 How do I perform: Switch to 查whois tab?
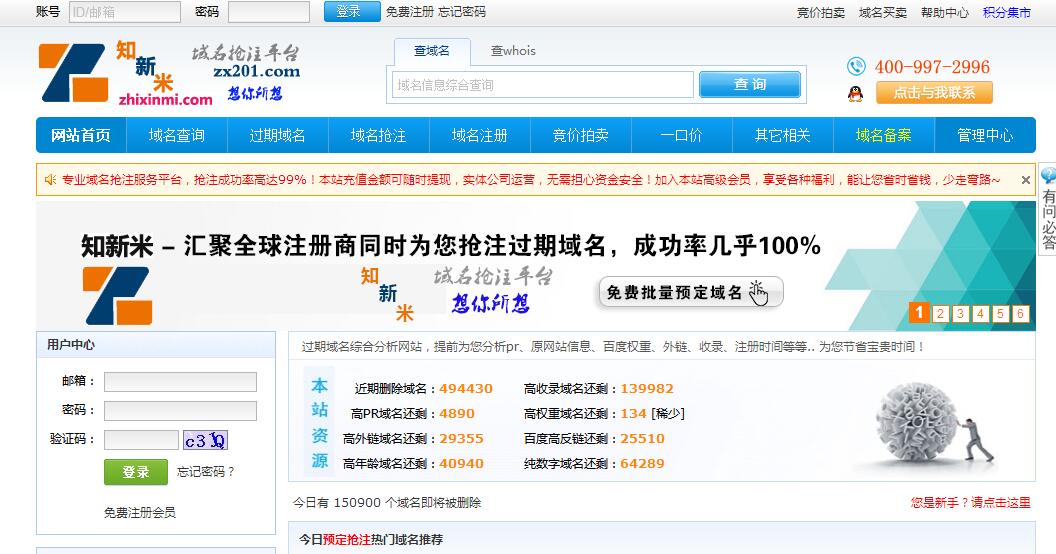pos(513,51)
